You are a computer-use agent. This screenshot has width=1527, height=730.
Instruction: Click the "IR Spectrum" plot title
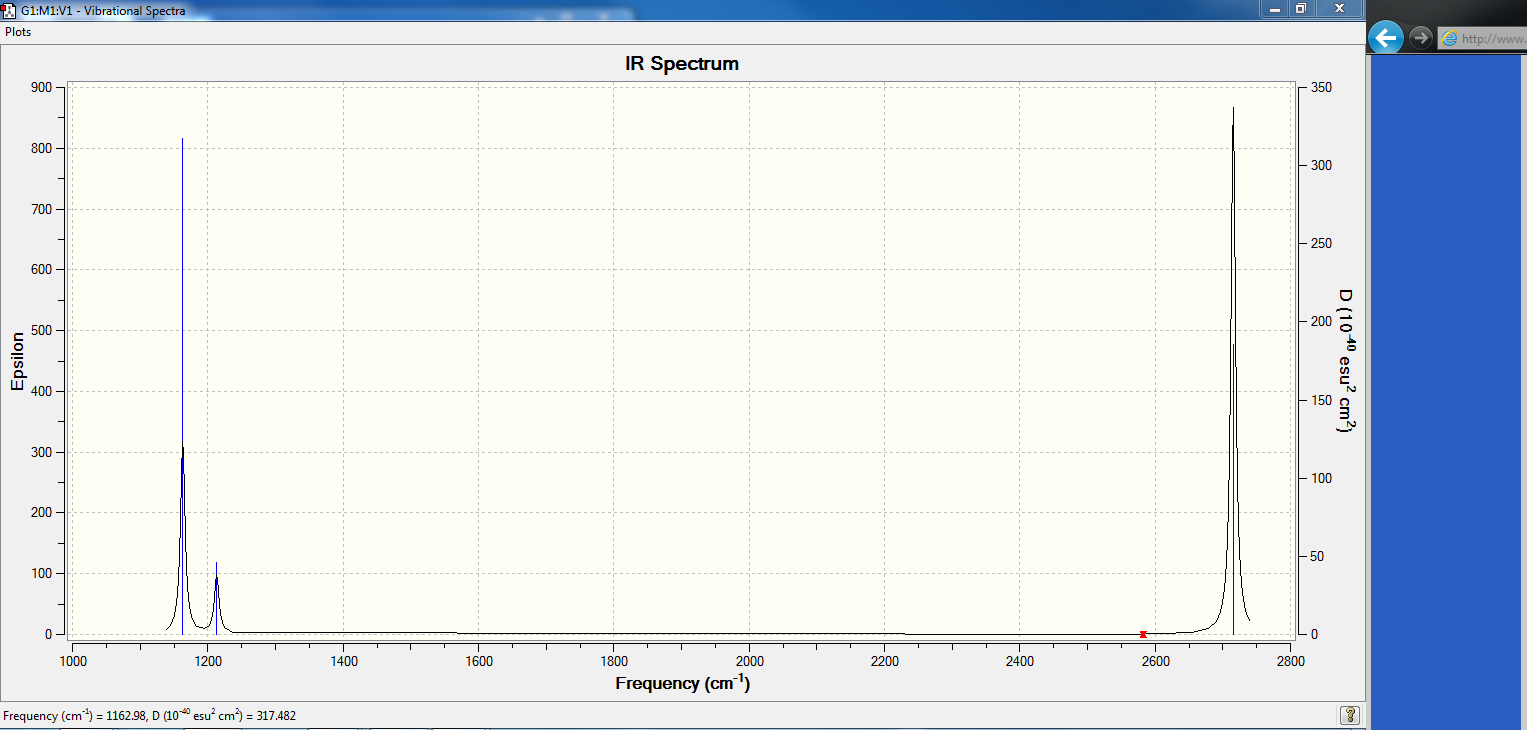click(x=682, y=64)
